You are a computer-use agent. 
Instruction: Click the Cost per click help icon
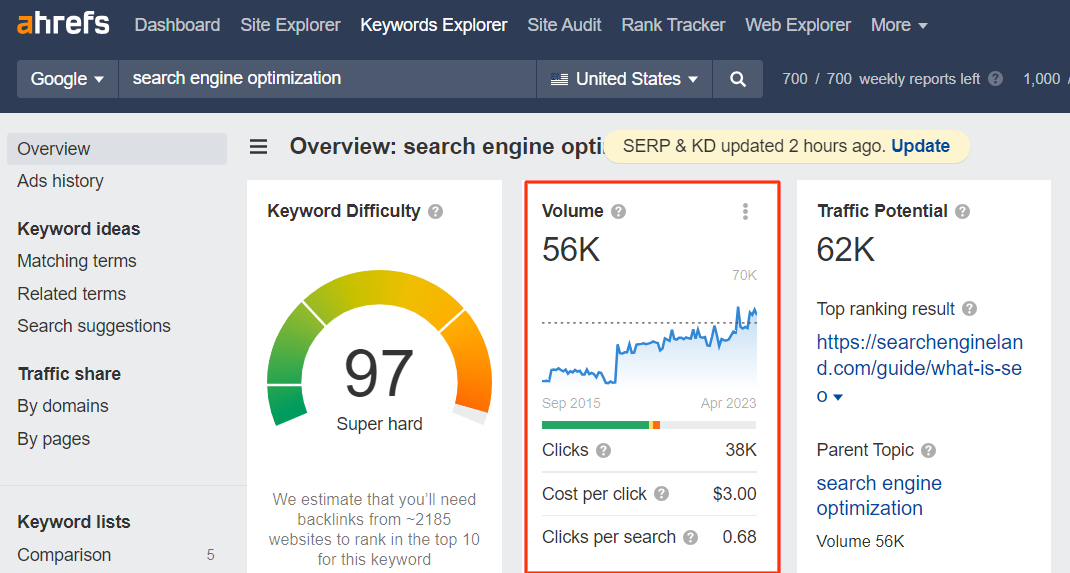coord(661,494)
